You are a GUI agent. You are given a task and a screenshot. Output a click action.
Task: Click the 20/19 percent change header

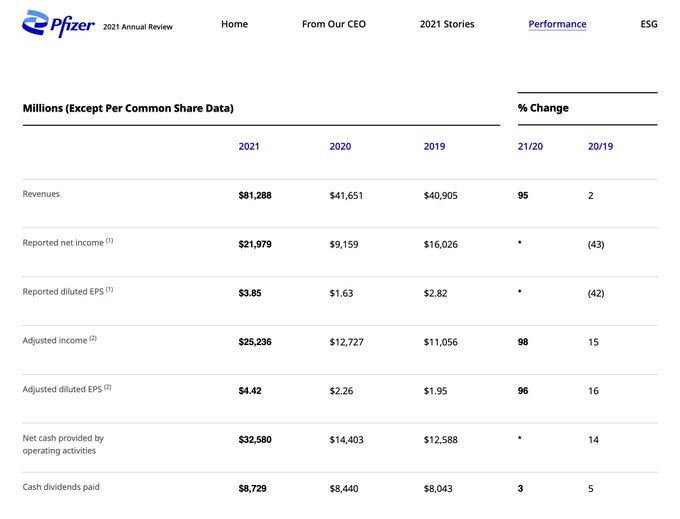600,147
